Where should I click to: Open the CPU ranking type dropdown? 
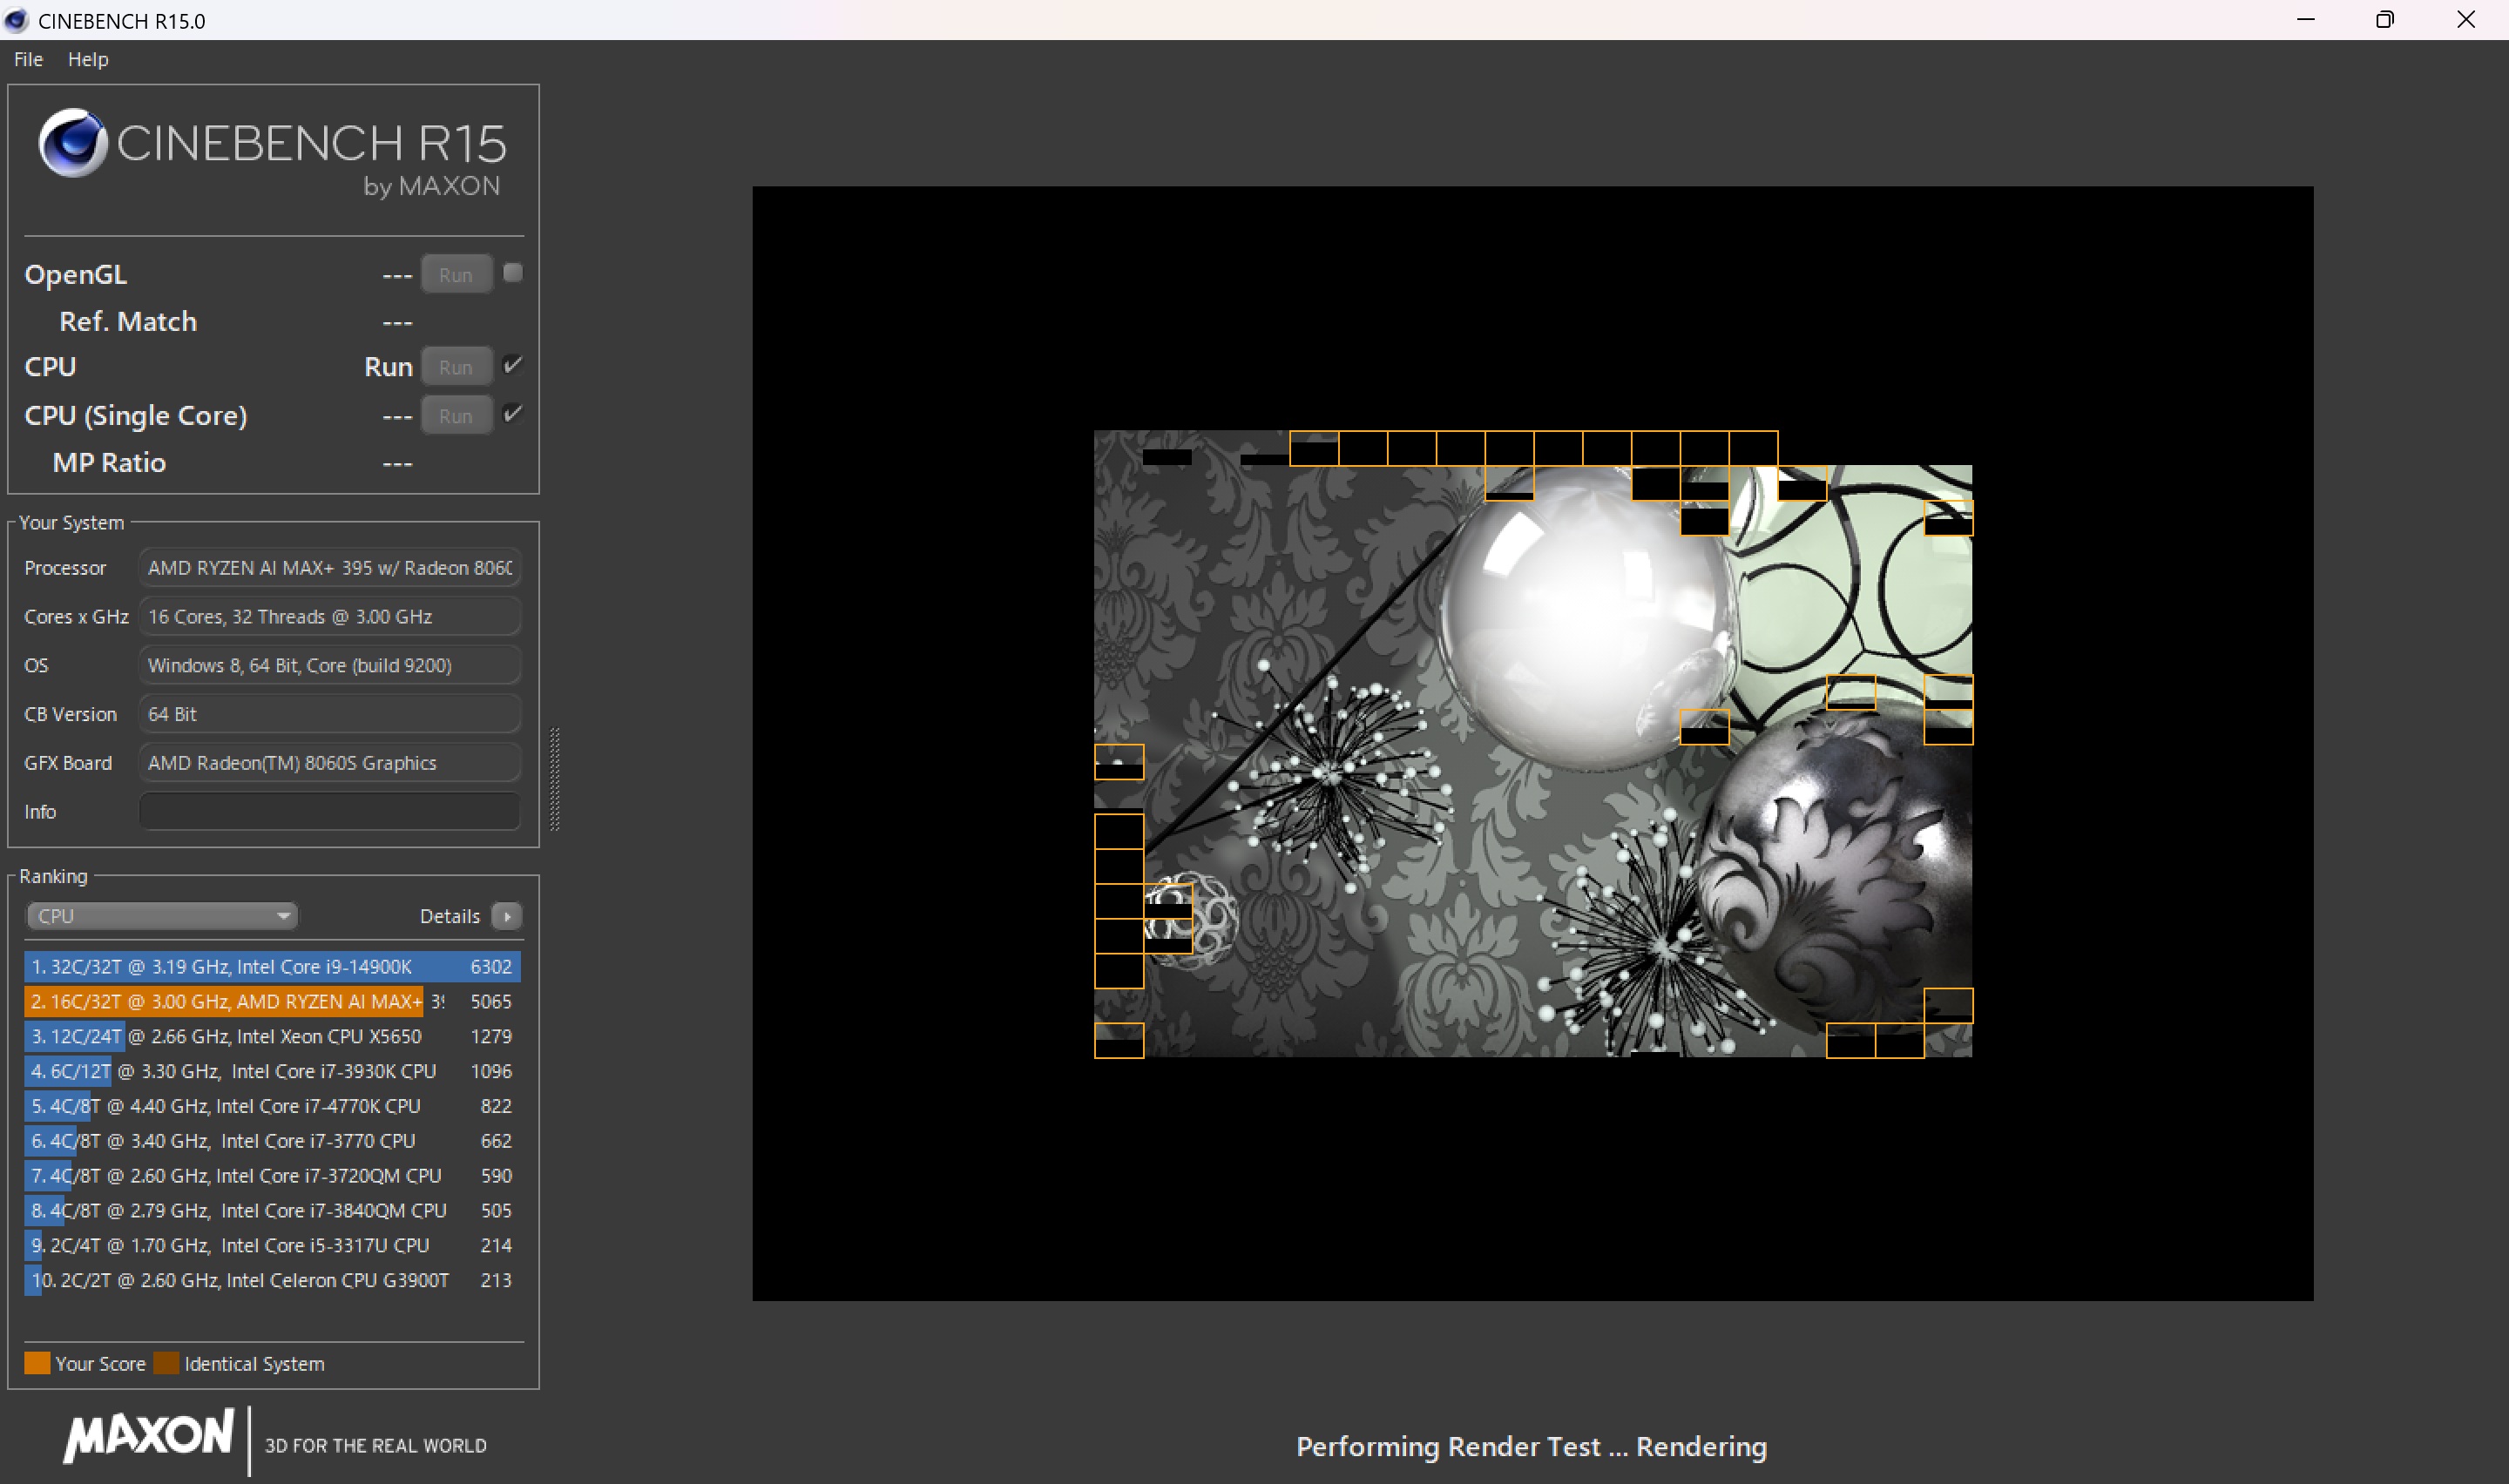pyautogui.click(x=162, y=916)
